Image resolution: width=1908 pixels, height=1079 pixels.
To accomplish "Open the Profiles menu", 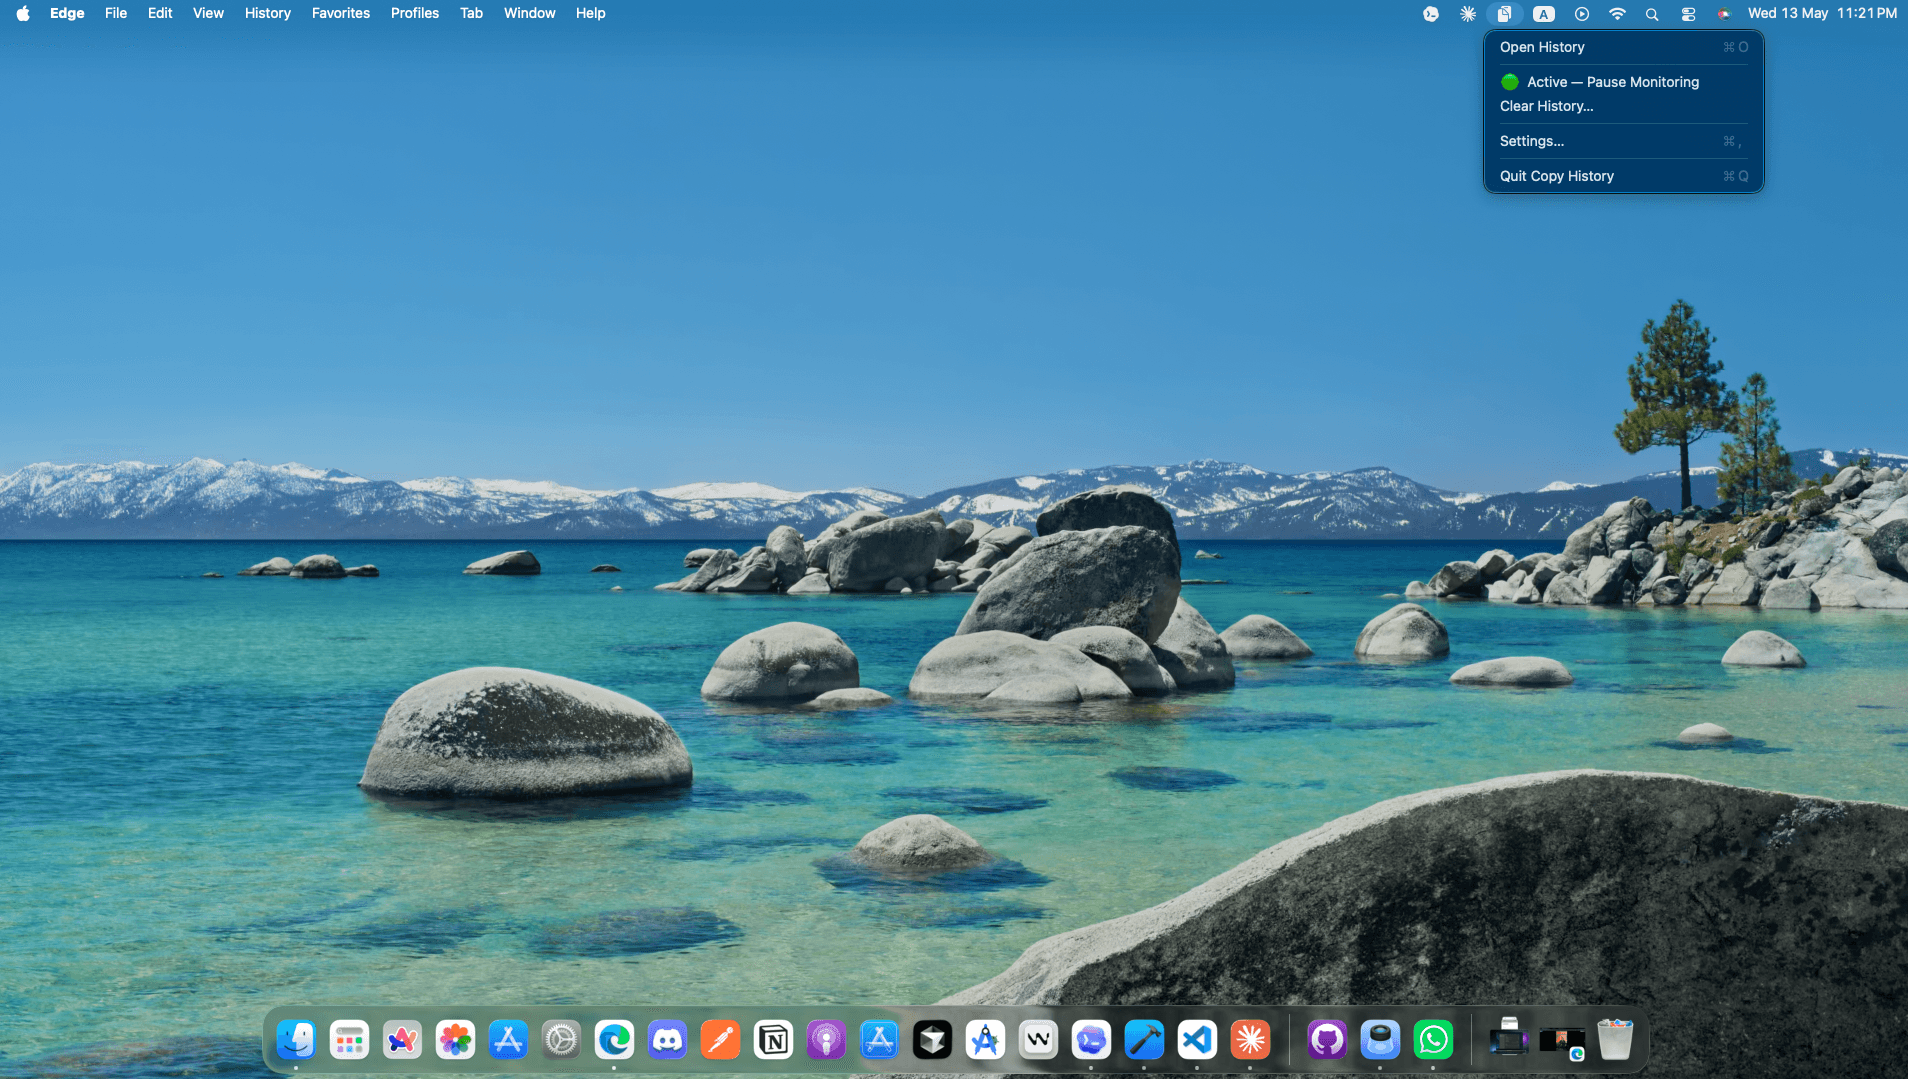I will 415,13.
